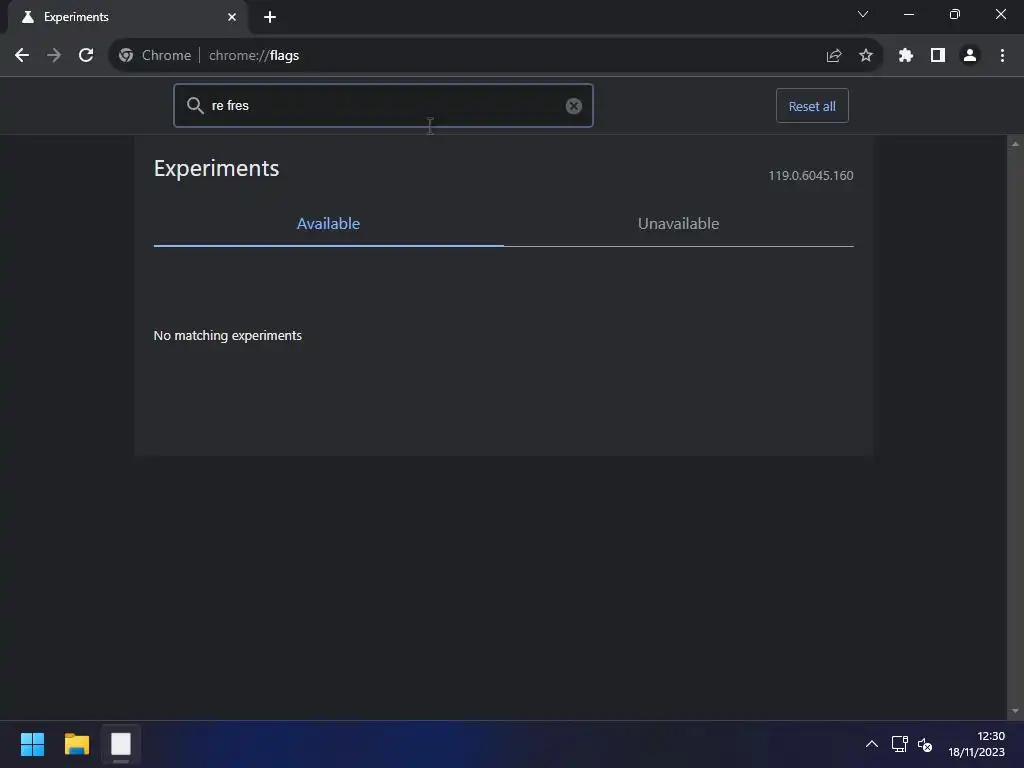
Task: Switch to the Unavailable tab
Action: click(679, 223)
